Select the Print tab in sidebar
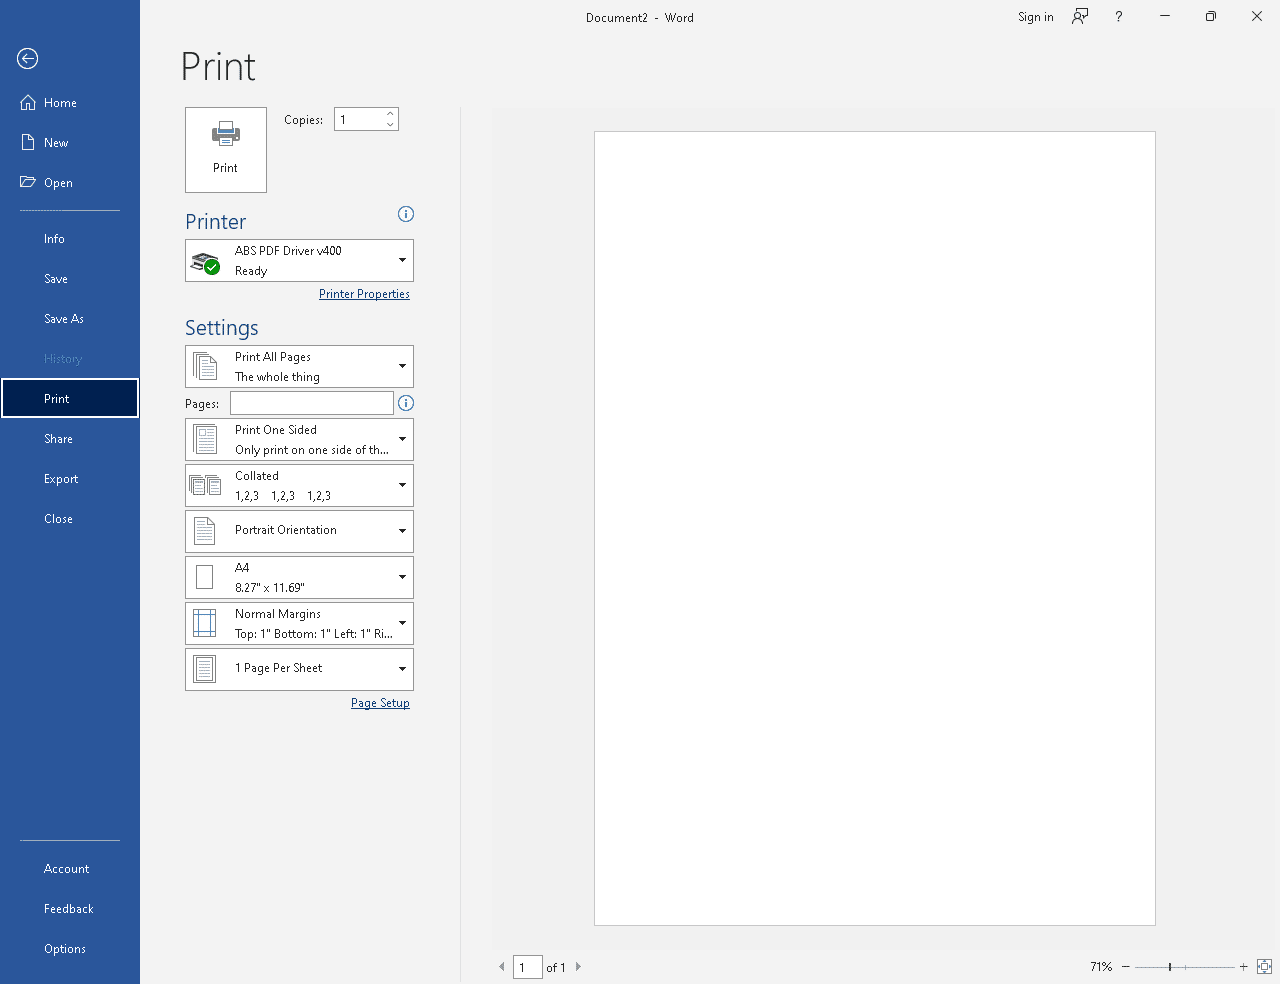Viewport: 1280px width, 984px height. [x=70, y=398]
